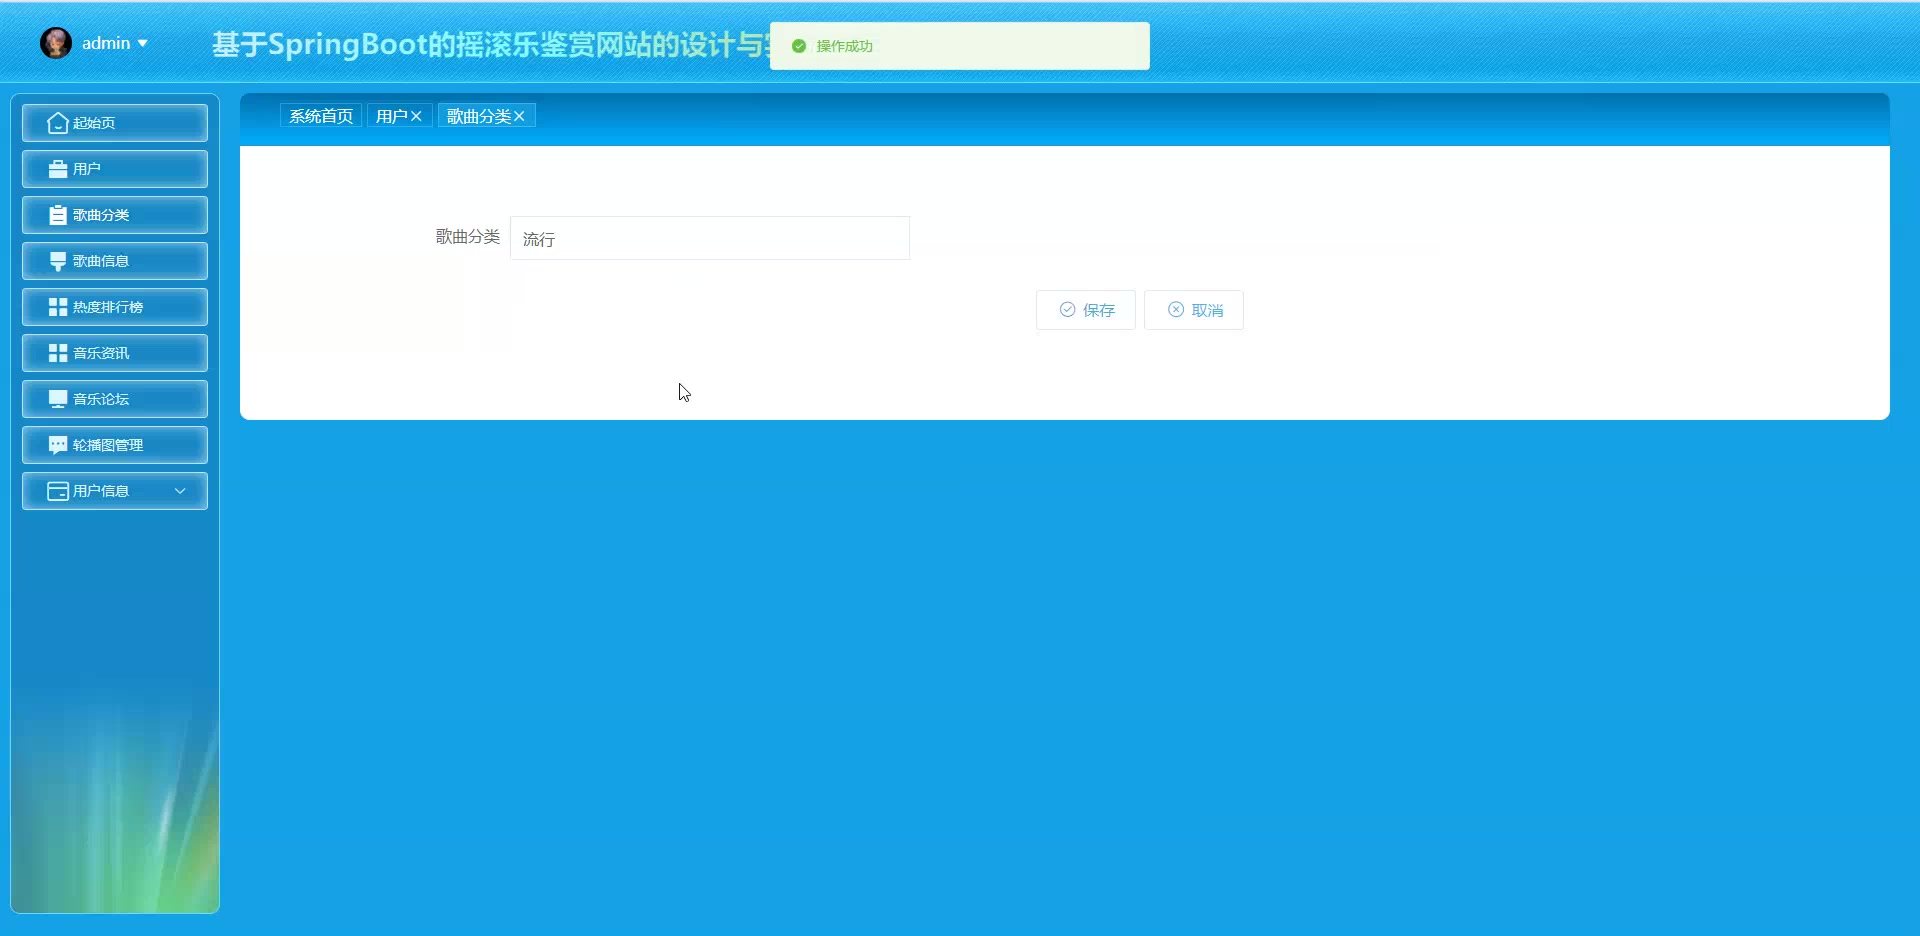Open 歌曲分类 in the sidebar

point(115,215)
